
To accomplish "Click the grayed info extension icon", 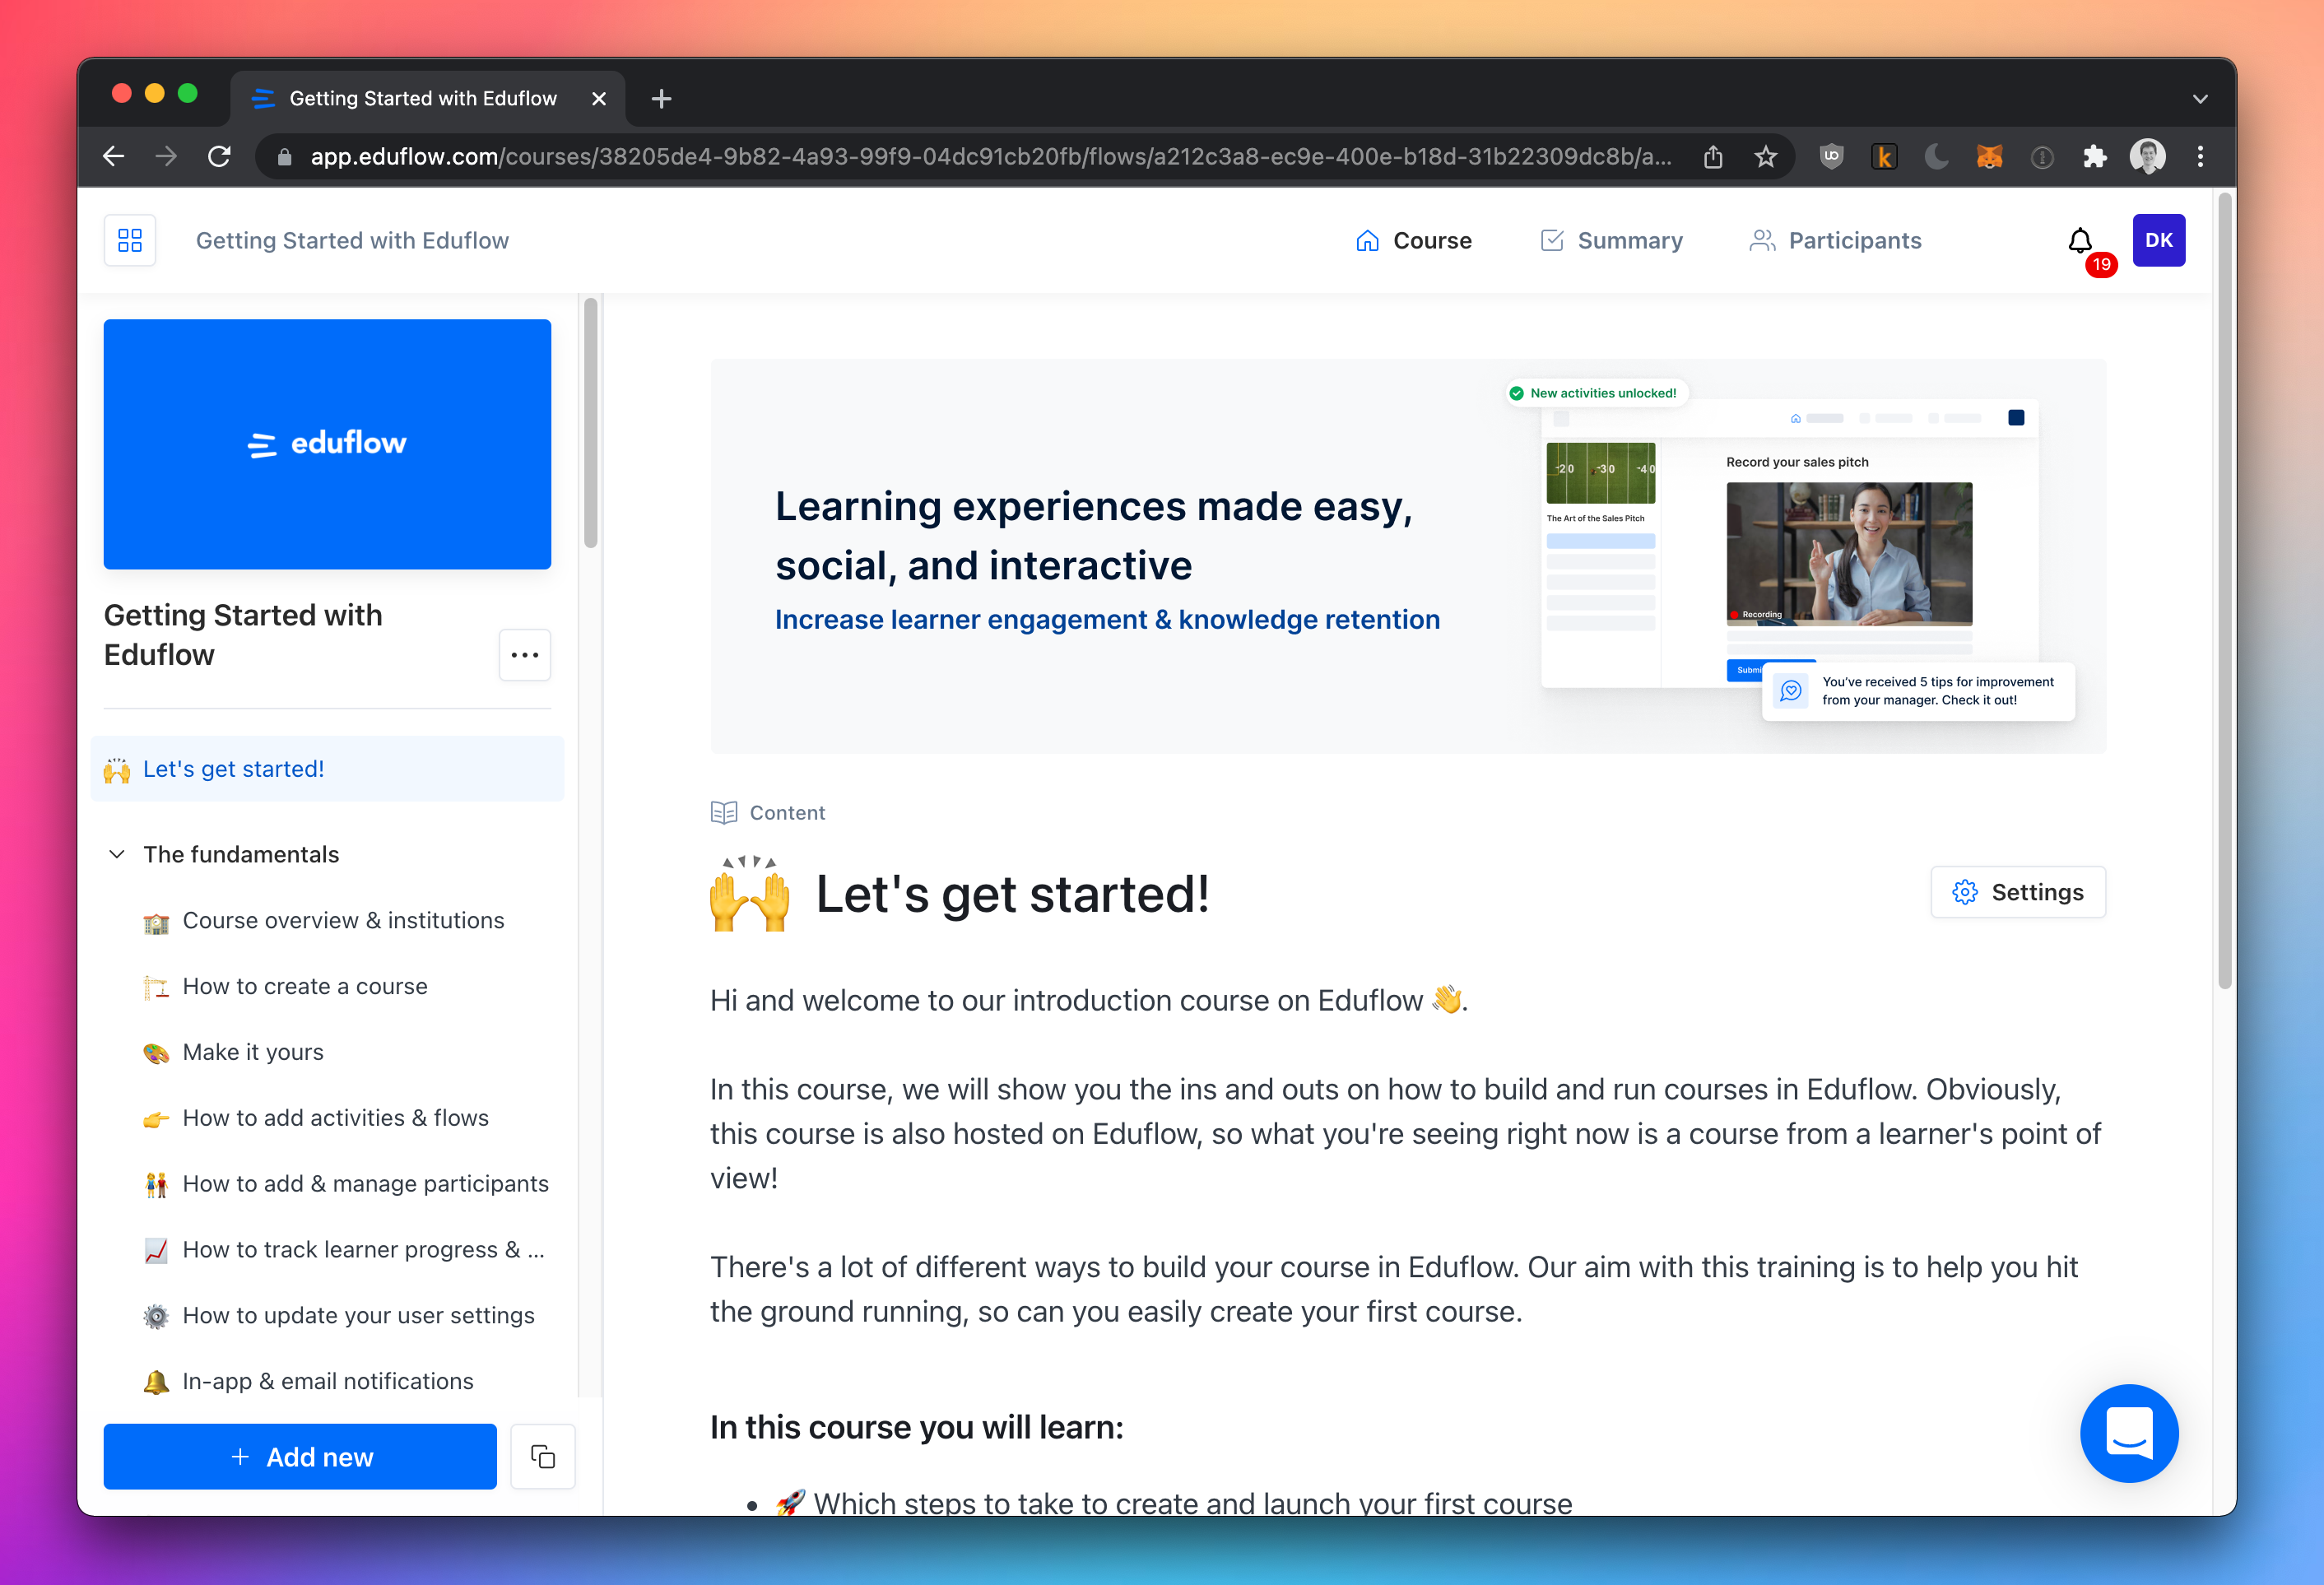I will 2042,157.
